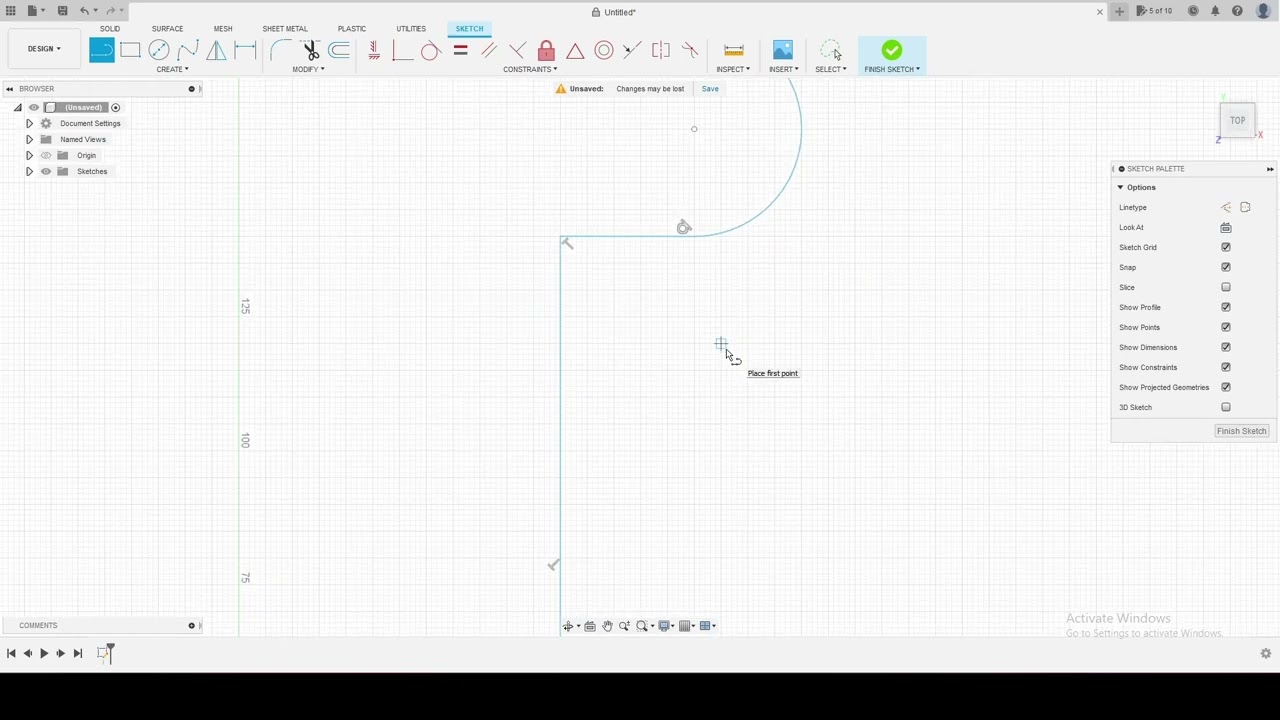Select the Trim scissors tool

point(311,50)
